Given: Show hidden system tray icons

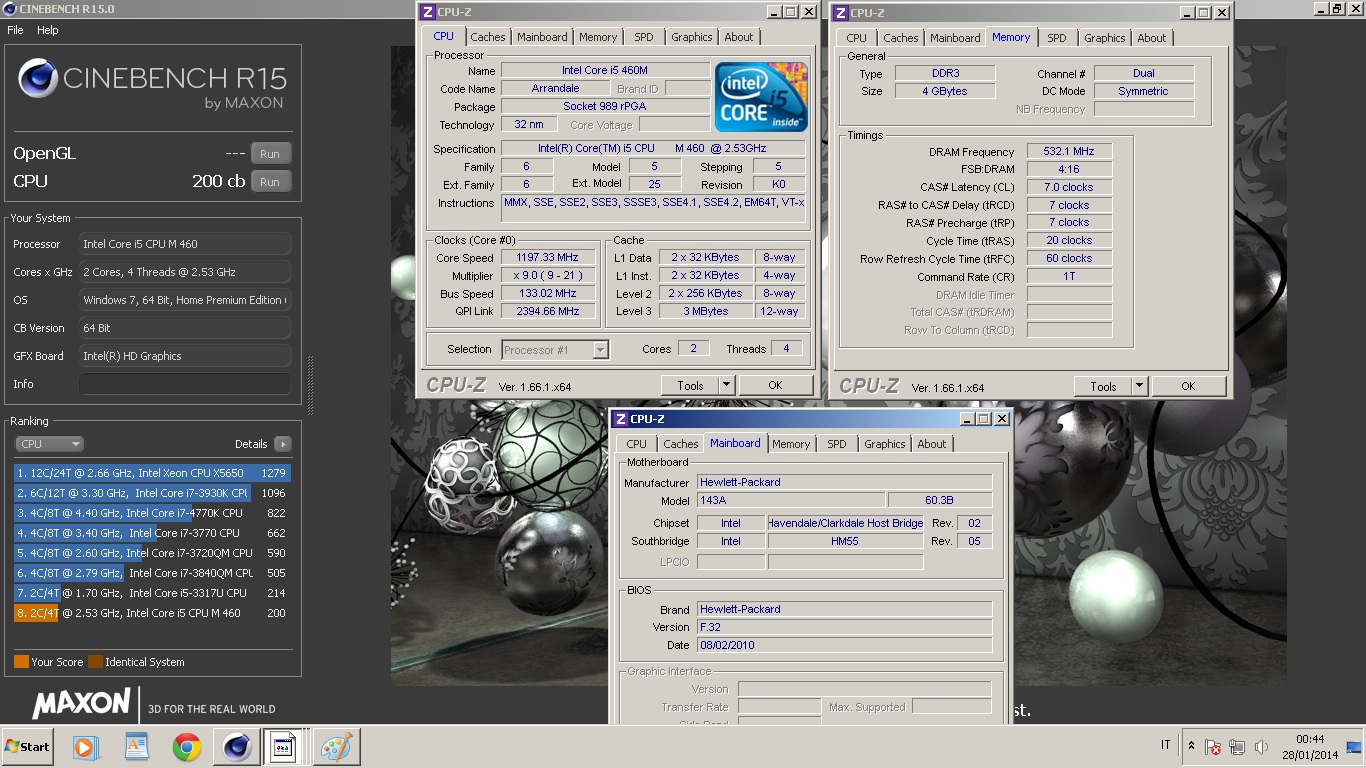Looking at the screenshot, I should click(1191, 746).
